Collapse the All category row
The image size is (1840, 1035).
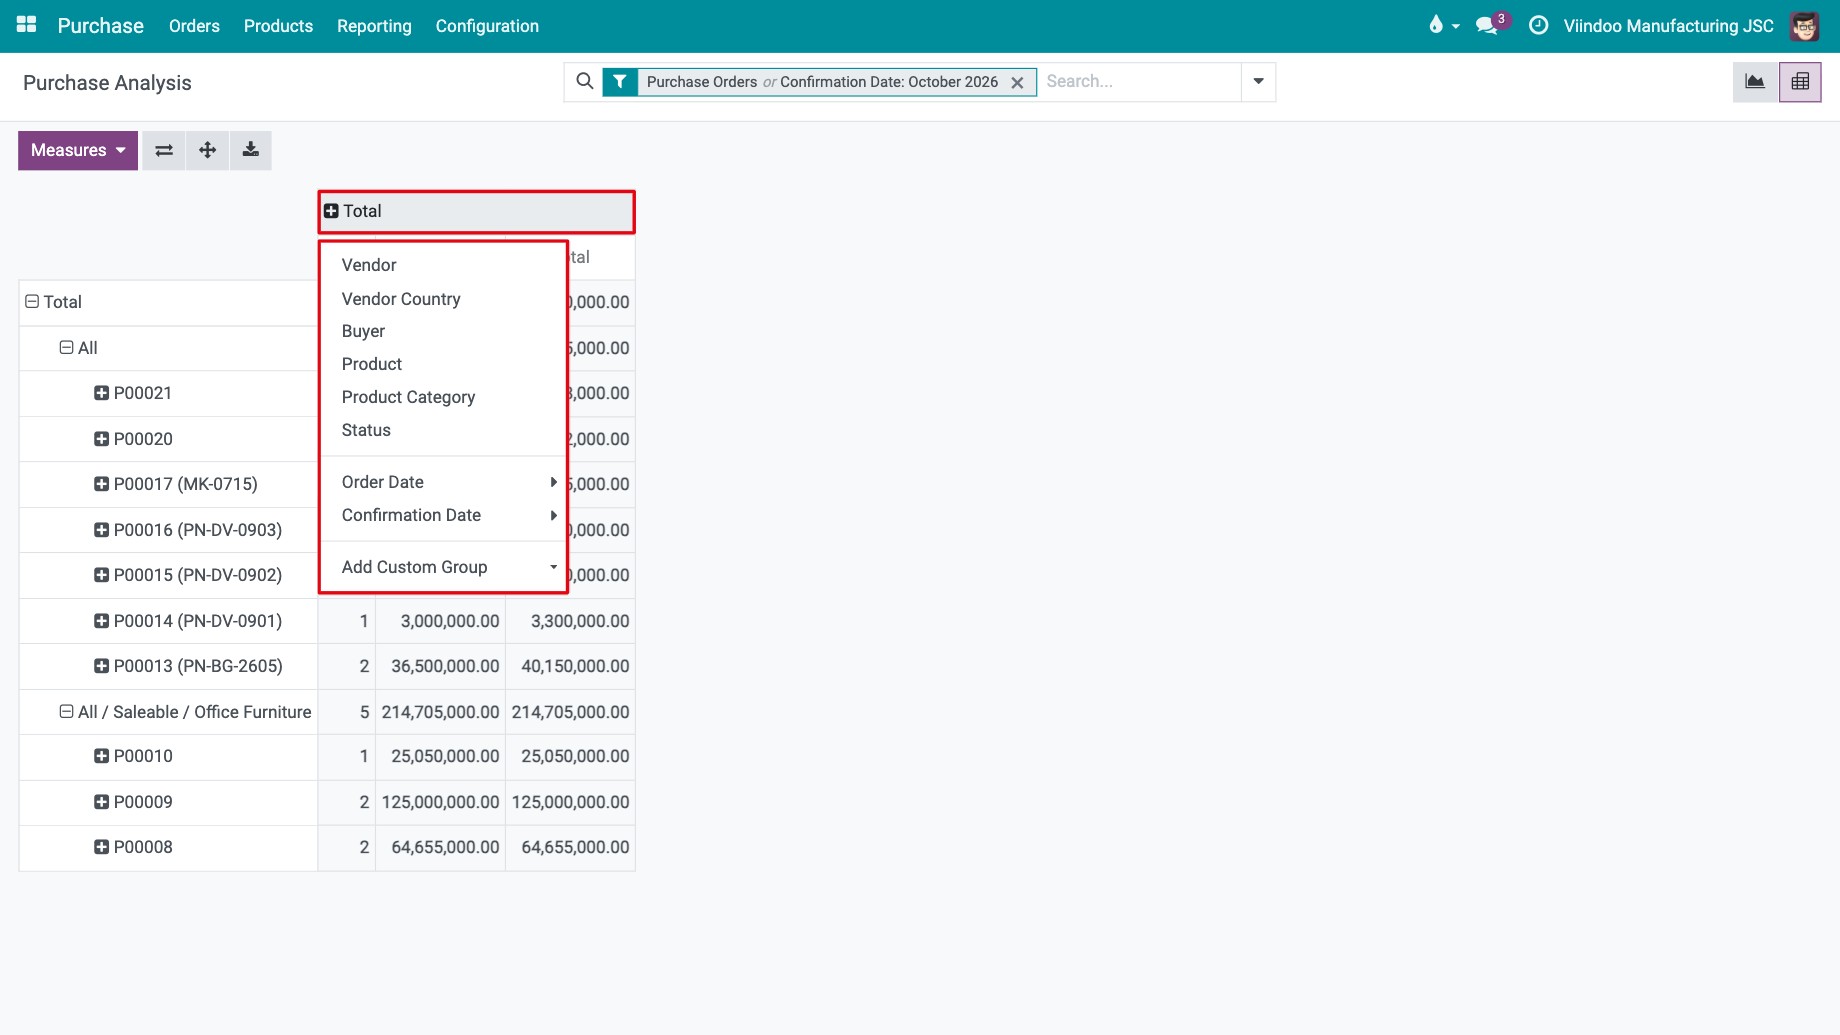pos(66,347)
